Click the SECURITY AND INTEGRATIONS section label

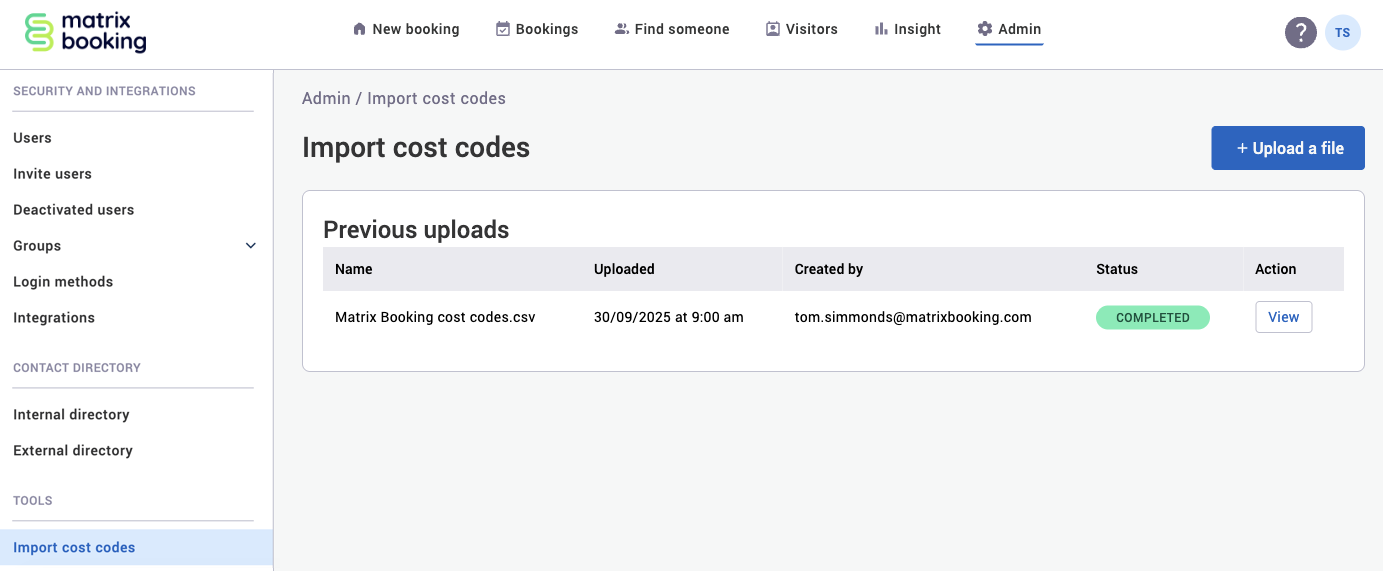pos(104,91)
